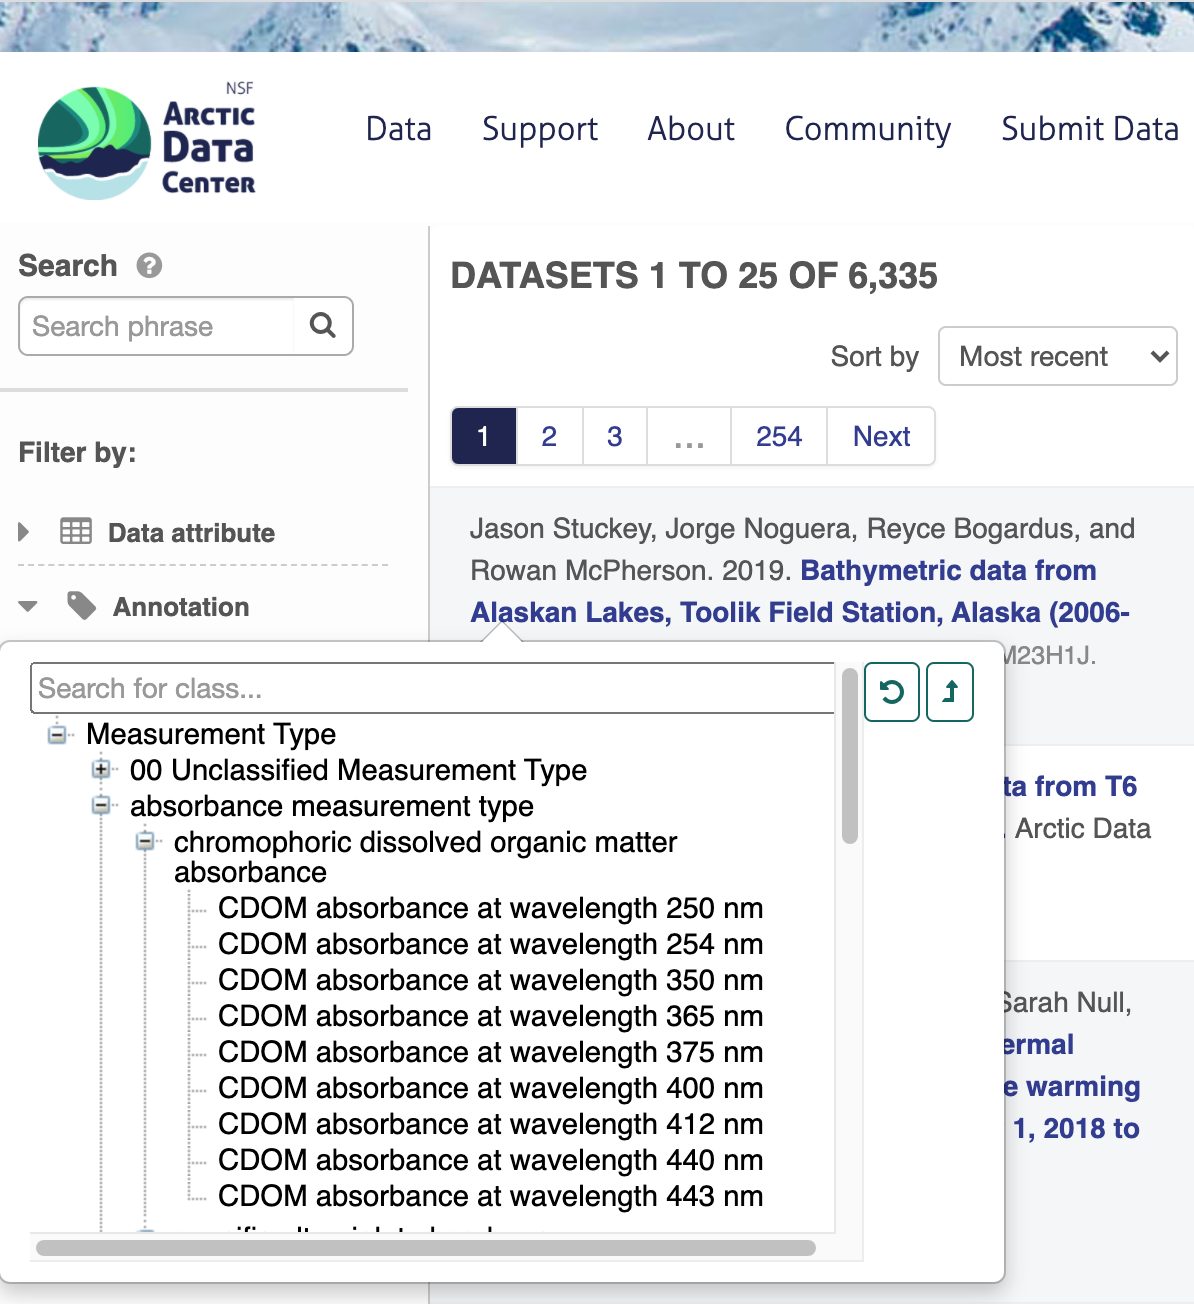Viewport: 1194px width, 1304px height.
Task: Click the Search help question mark icon
Action: pyautogui.click(x=150, y=266)
